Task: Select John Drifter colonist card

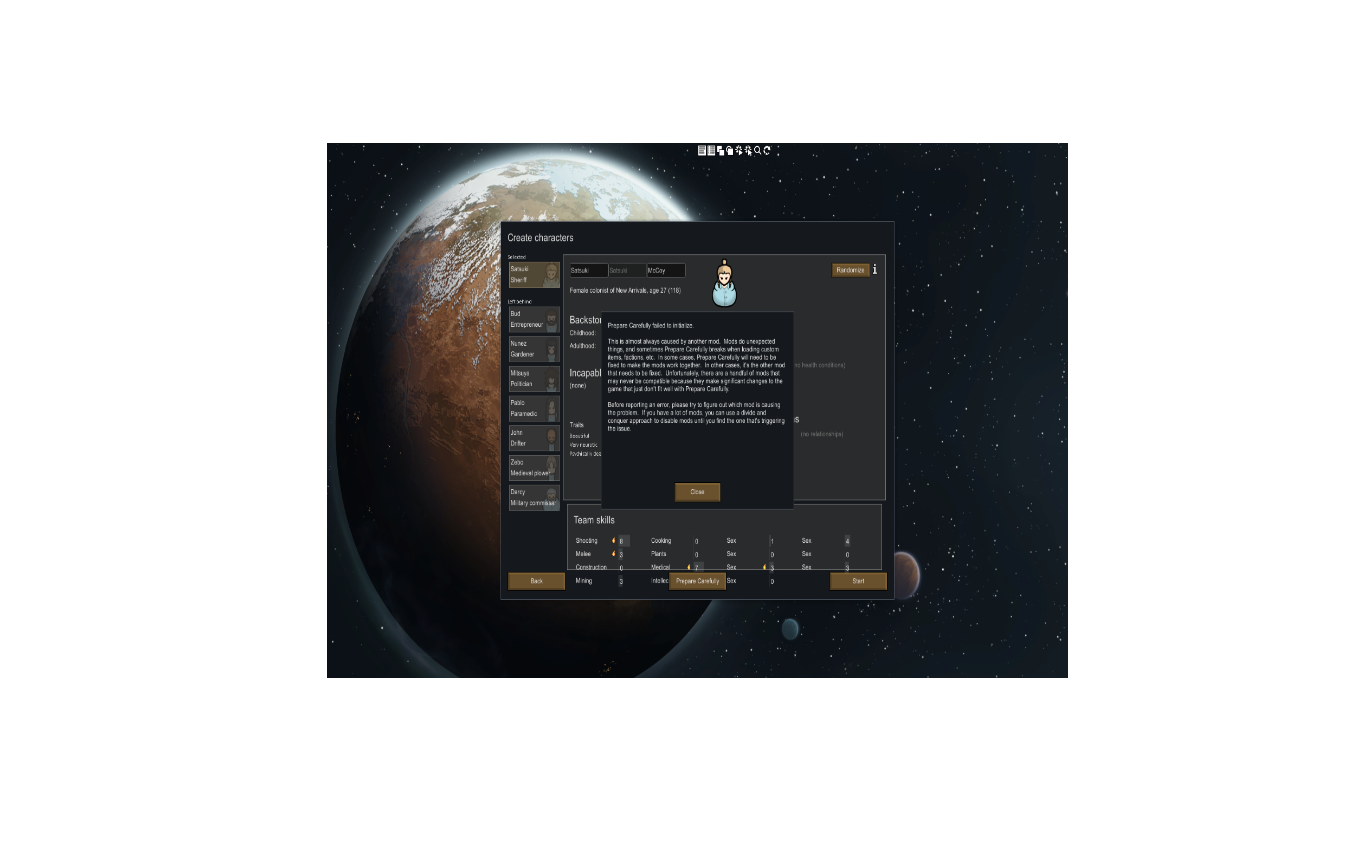Action: 534,438
